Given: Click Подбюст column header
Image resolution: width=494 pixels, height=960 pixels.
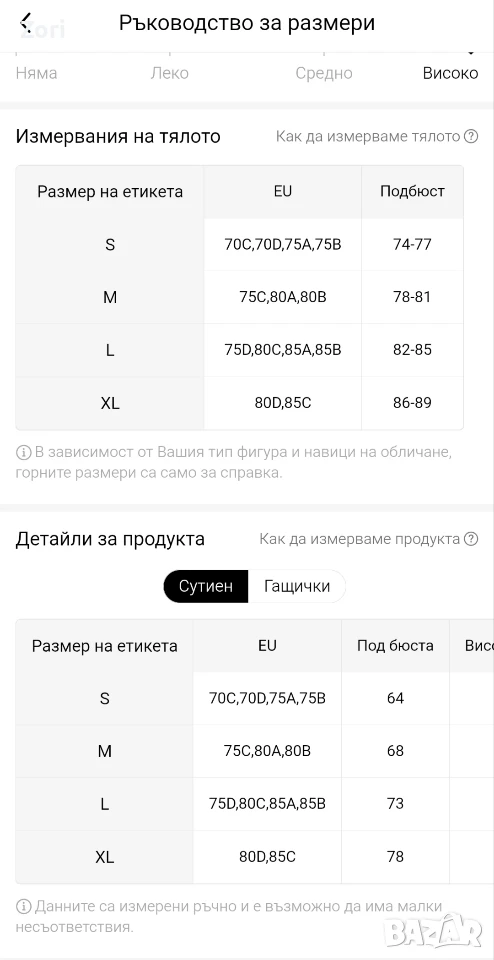Looking at the screenshot, I should pos(413,192).
